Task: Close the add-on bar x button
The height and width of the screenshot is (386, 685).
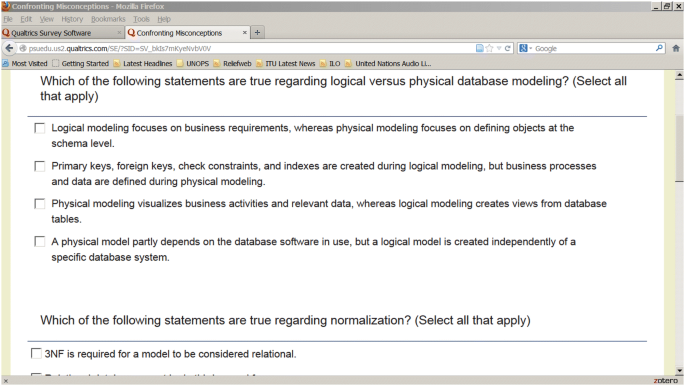Action: 5,381
